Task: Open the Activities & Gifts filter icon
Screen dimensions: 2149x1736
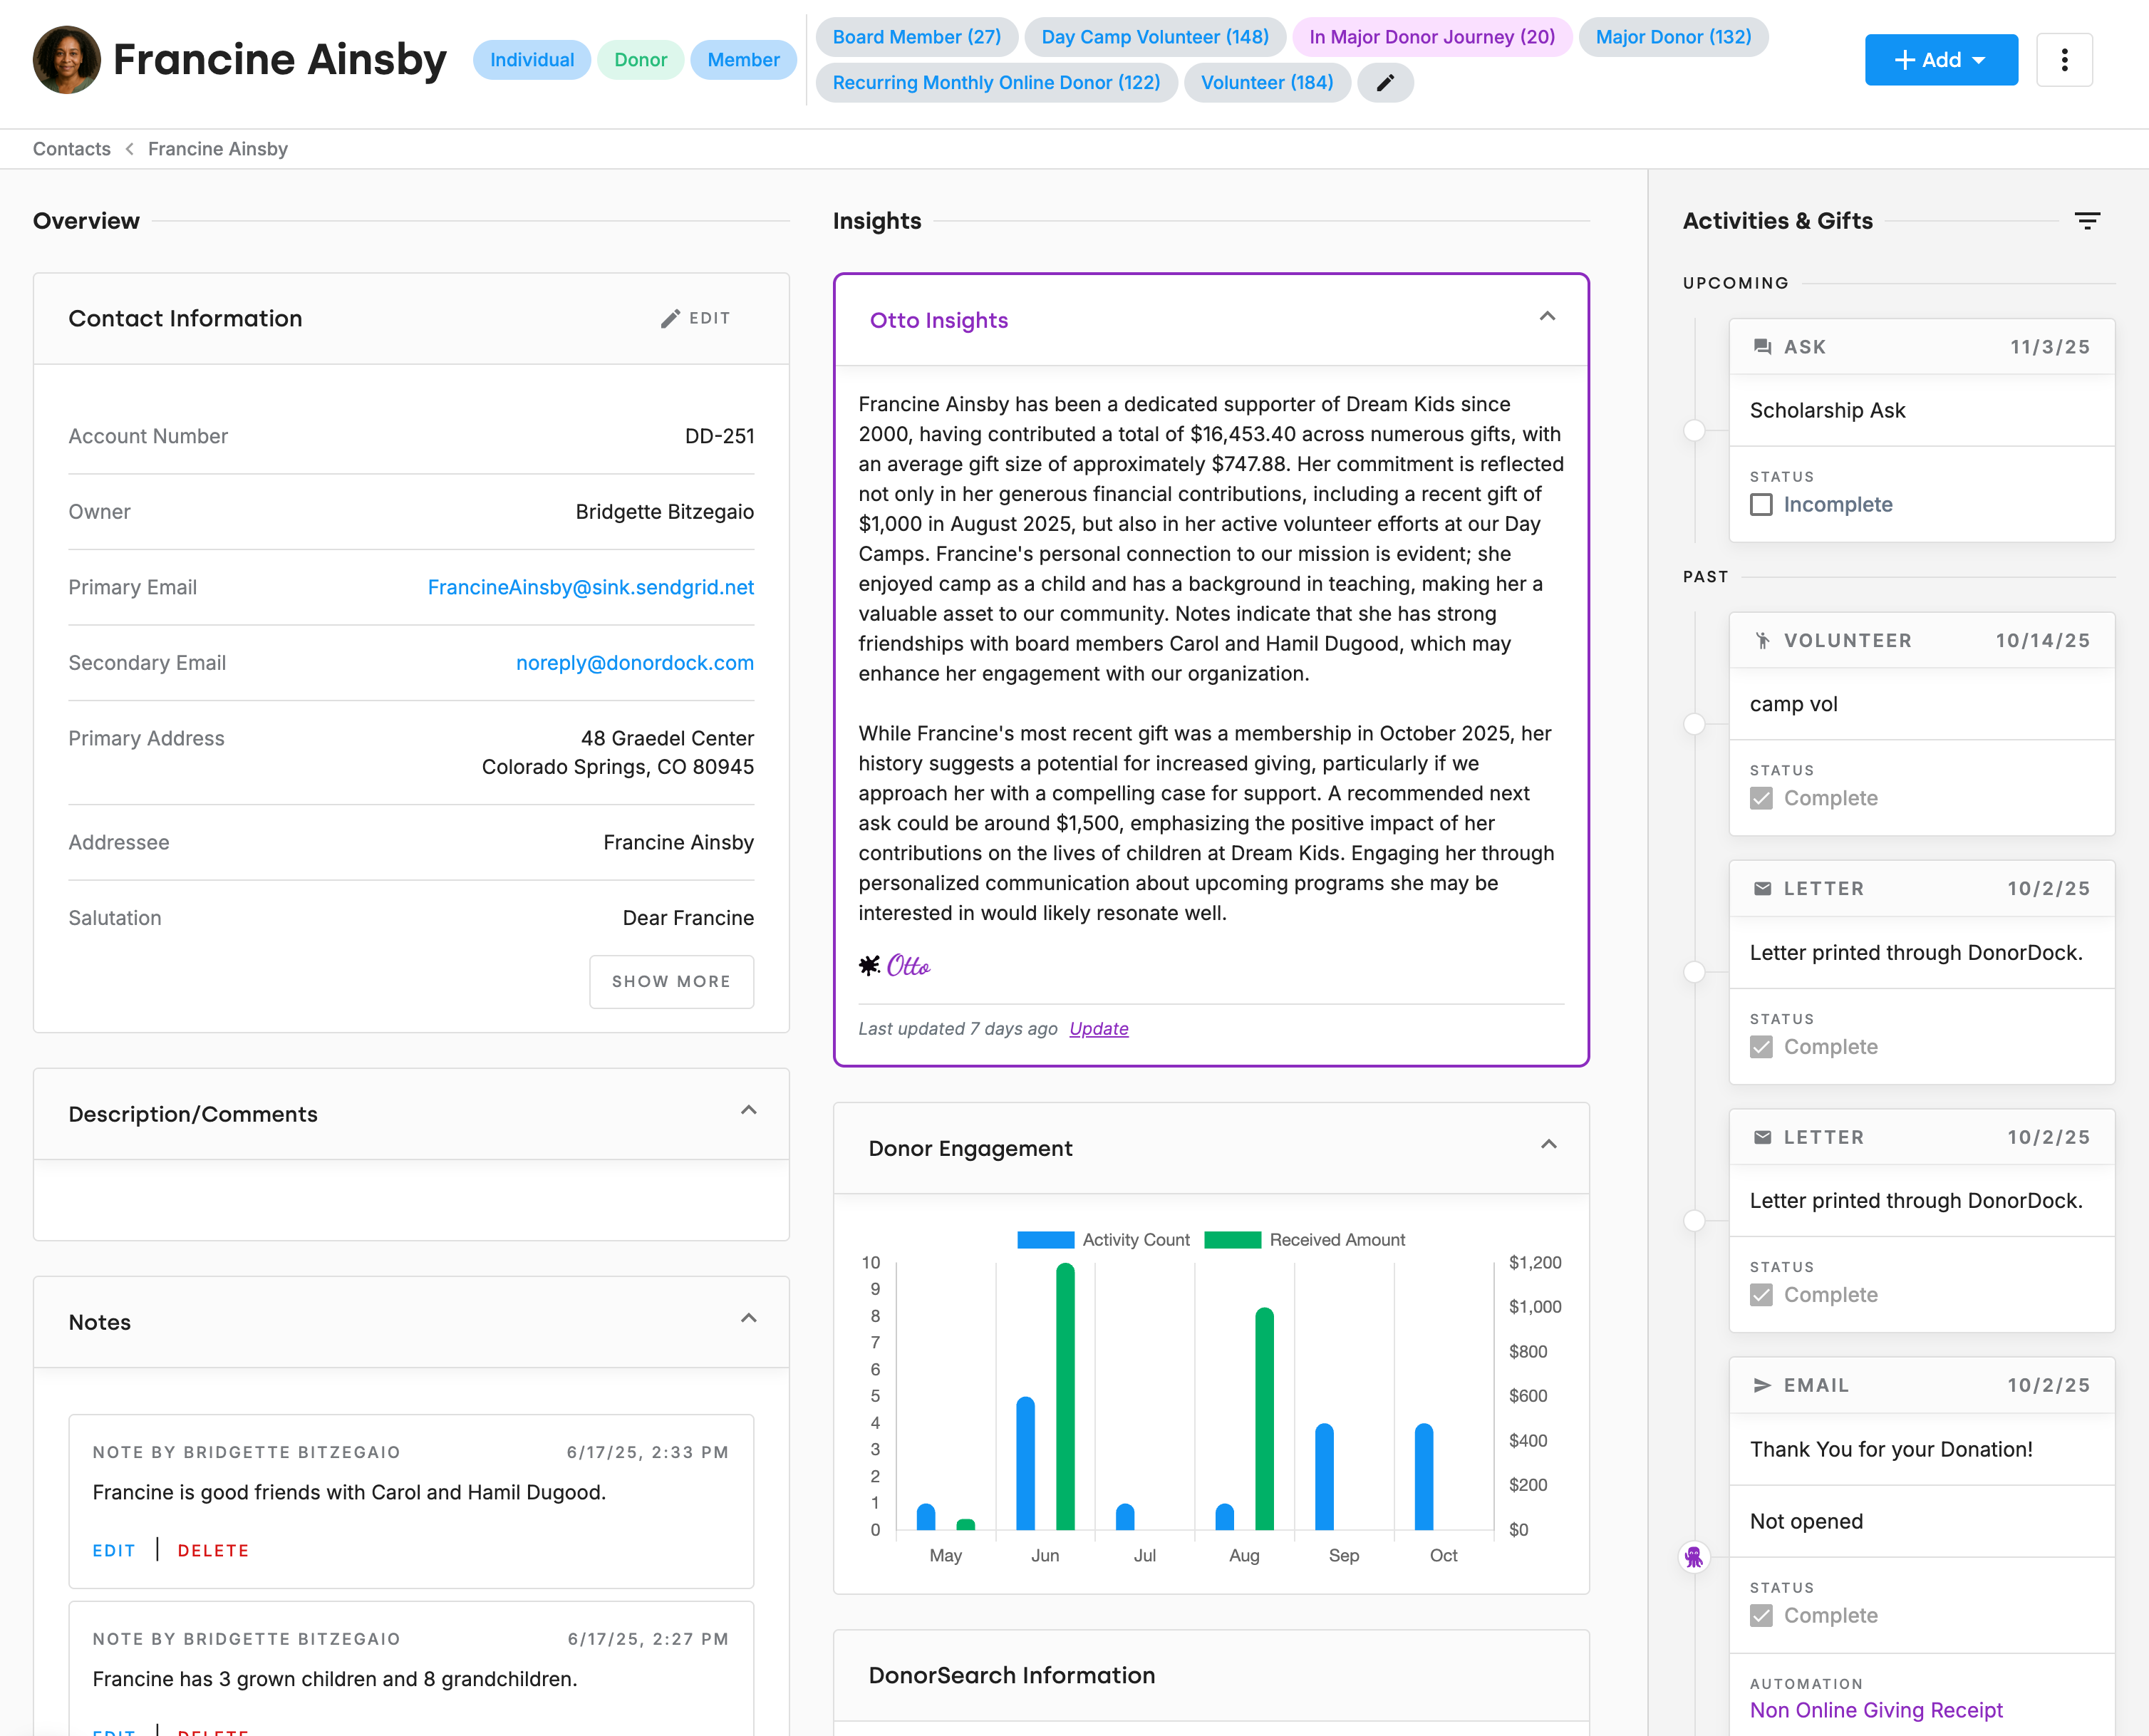Action: tap(2087, 221)
